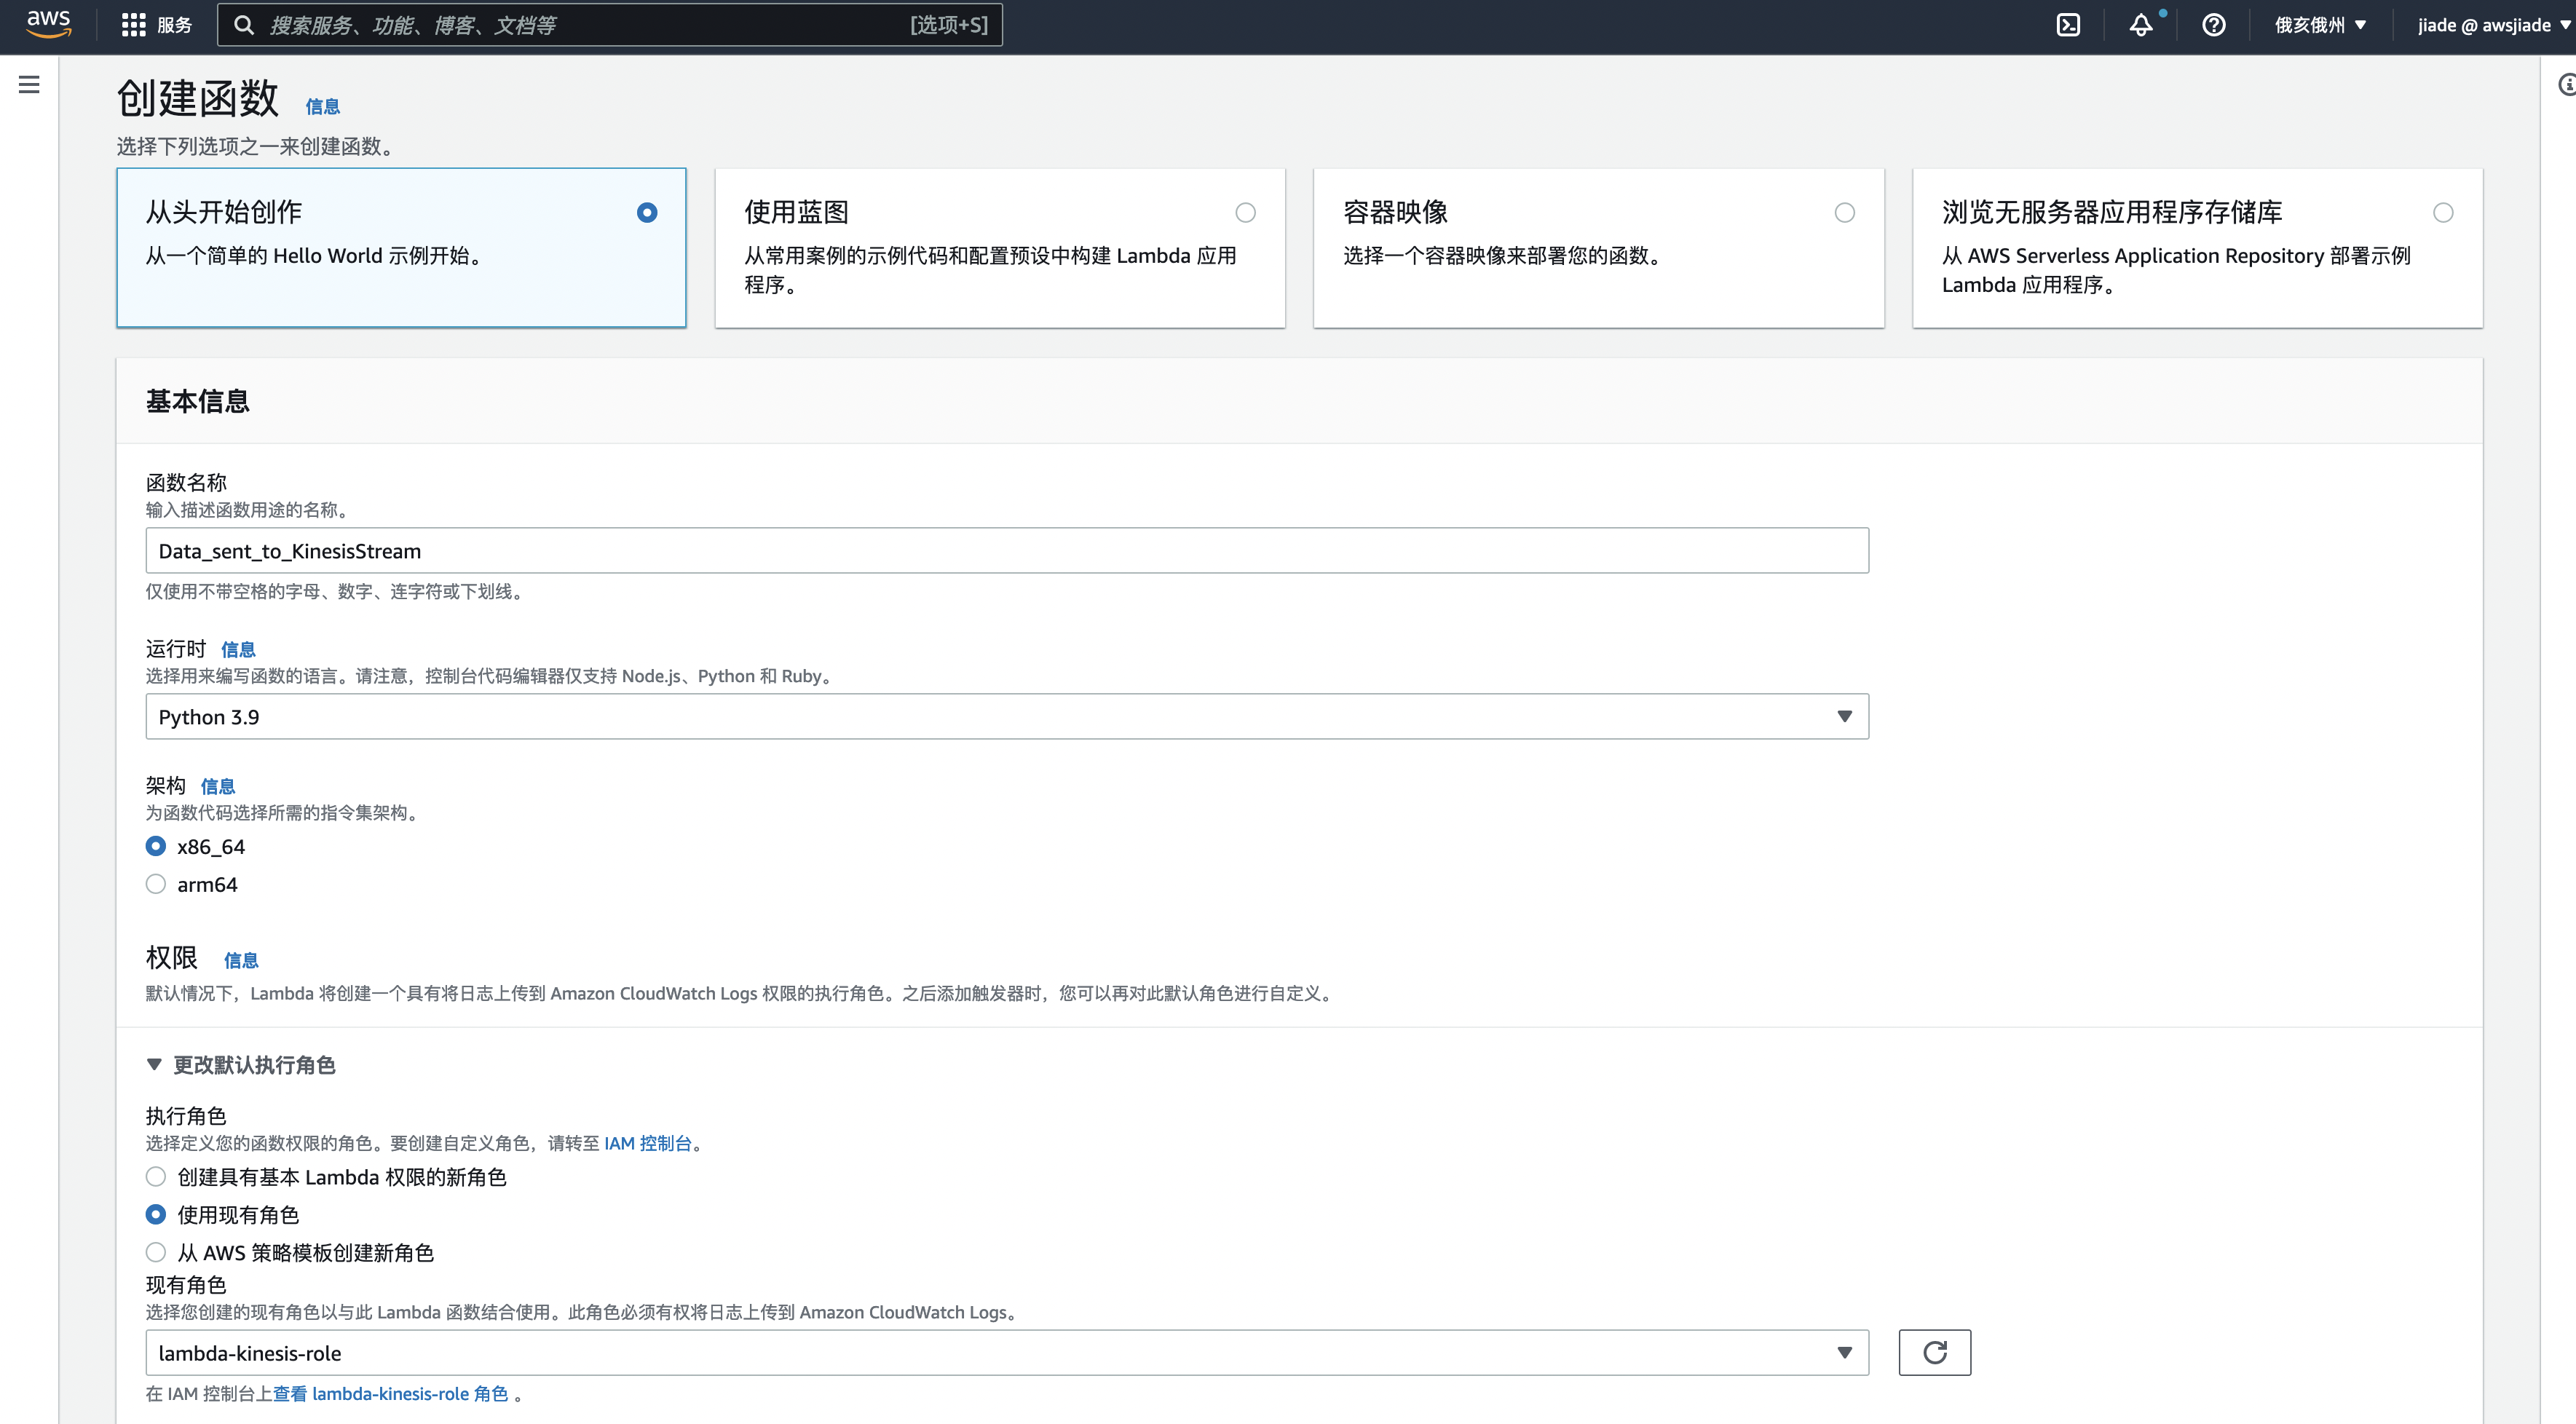This screenshot has width=2576, height=1424.
Task: Choose Create new role with basic Lambda permissions
Action: click(x=156, y=1177)
